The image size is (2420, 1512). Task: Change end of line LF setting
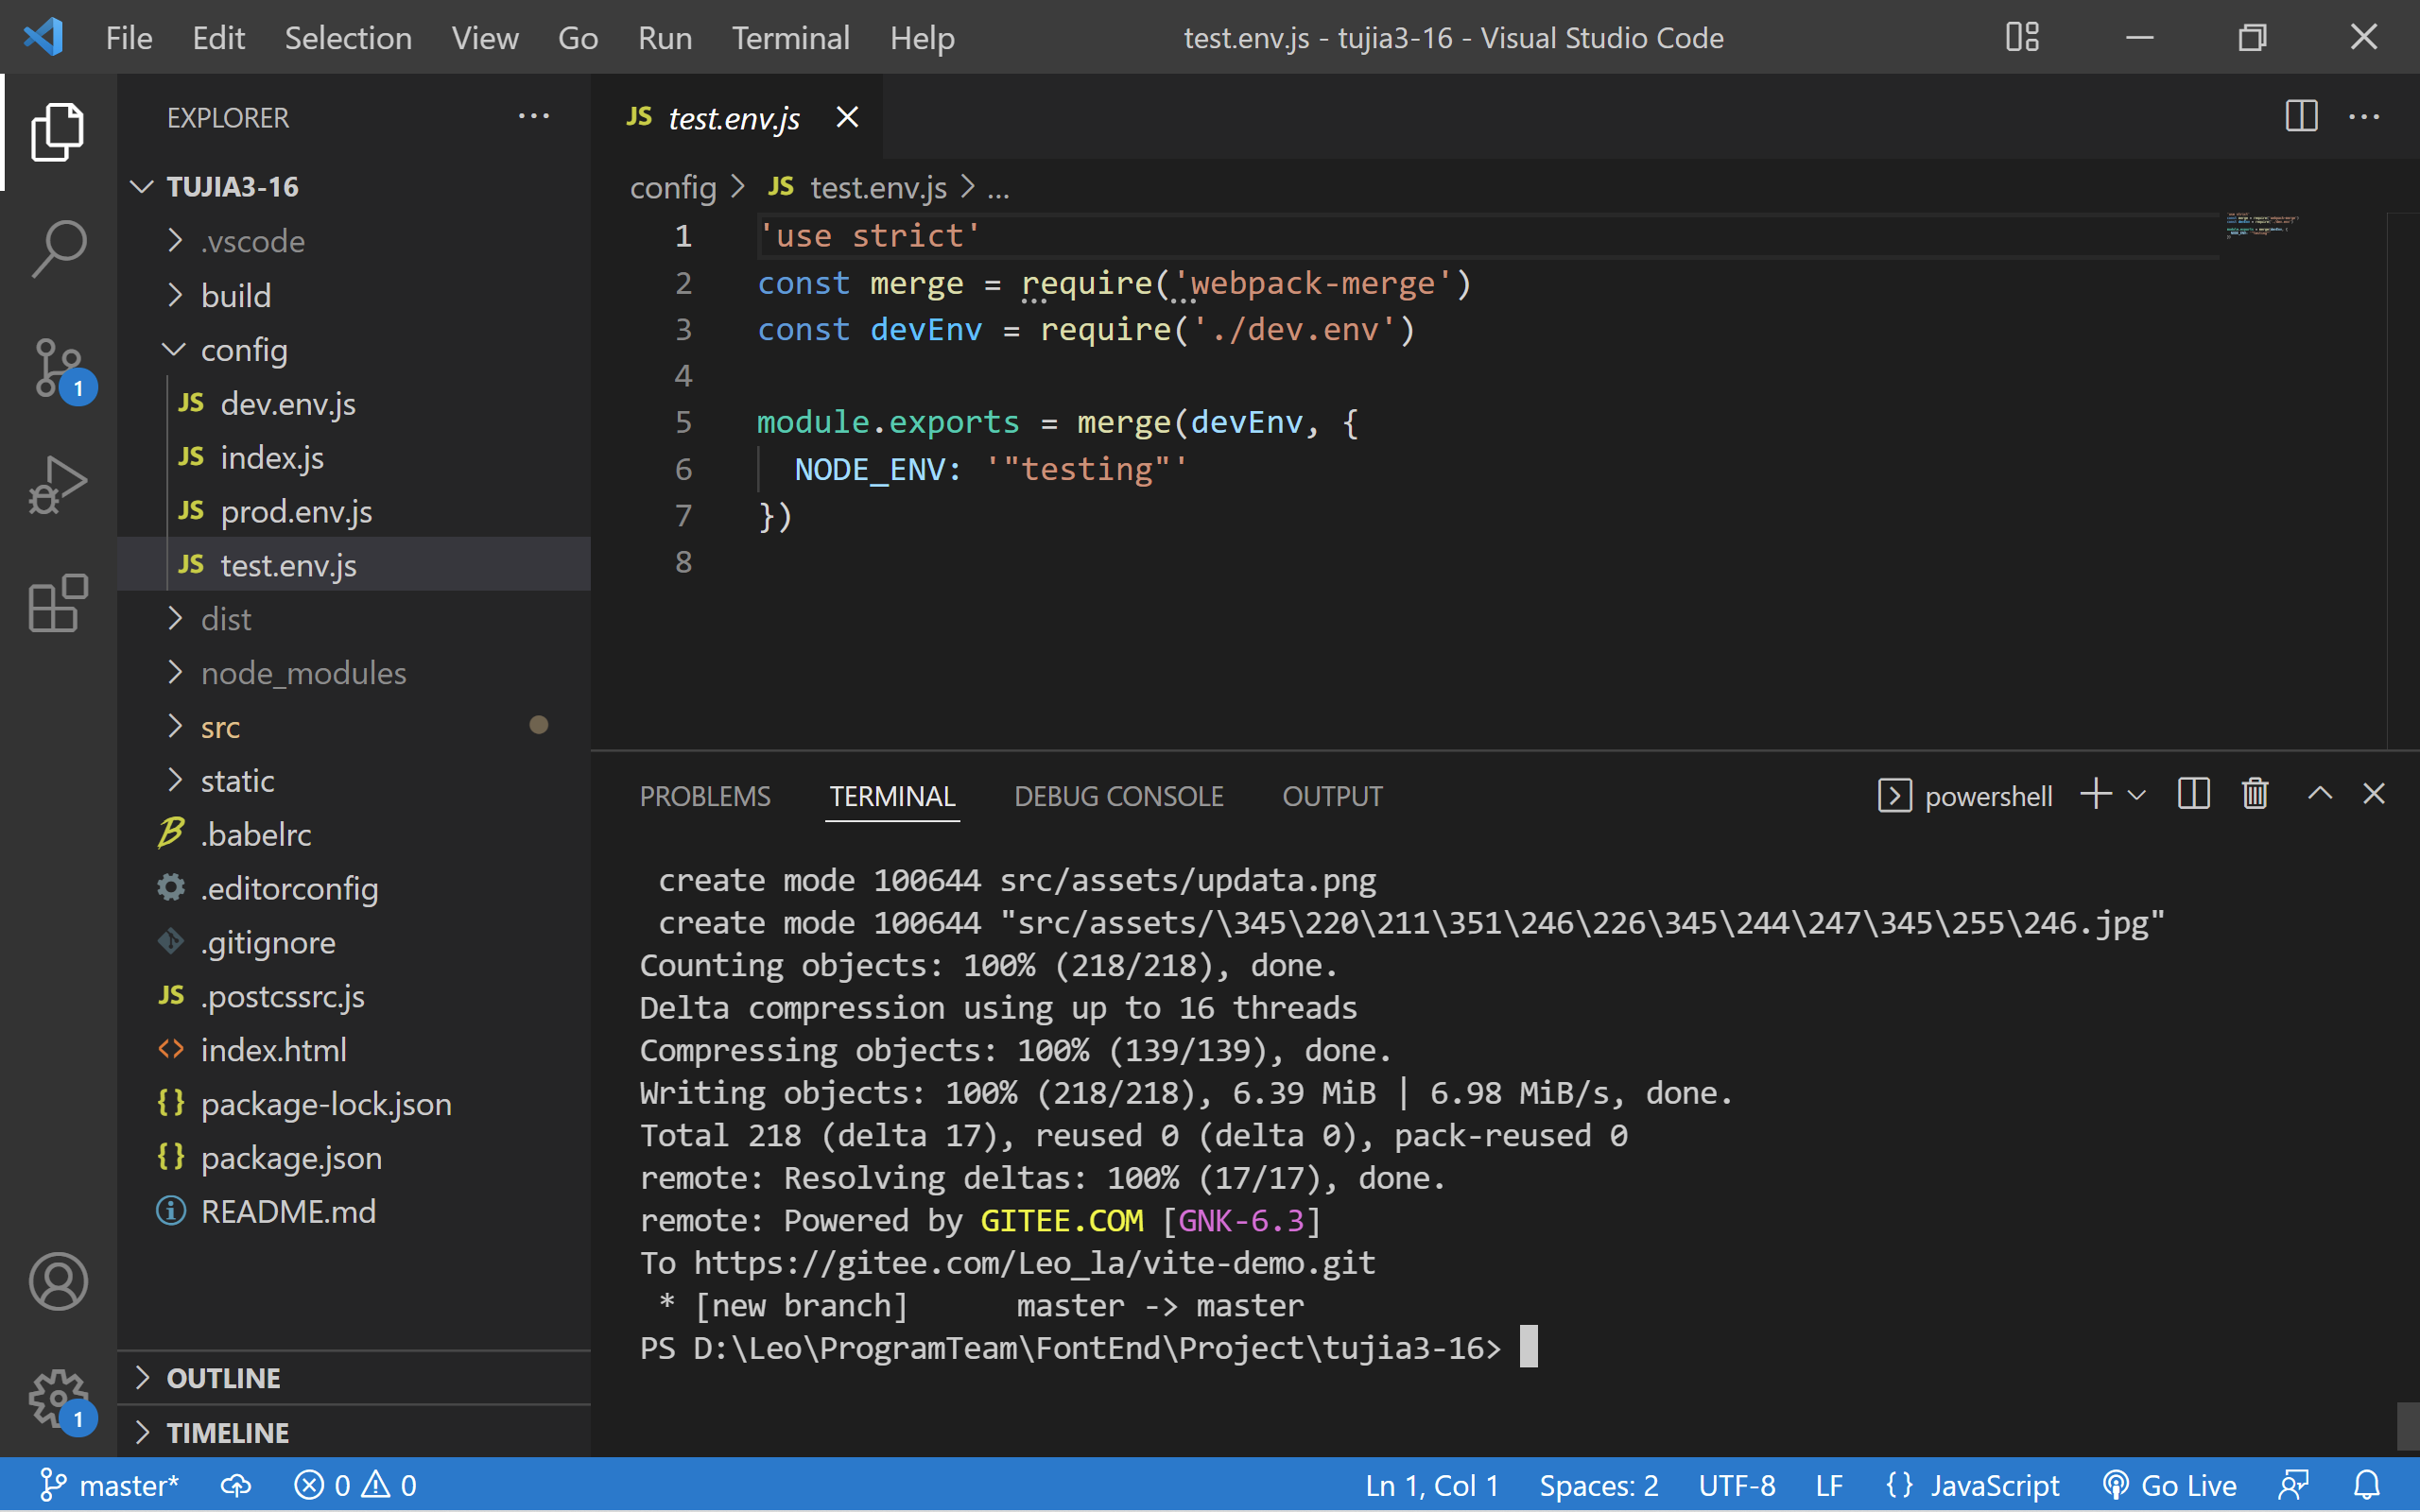(1829, 1485)
